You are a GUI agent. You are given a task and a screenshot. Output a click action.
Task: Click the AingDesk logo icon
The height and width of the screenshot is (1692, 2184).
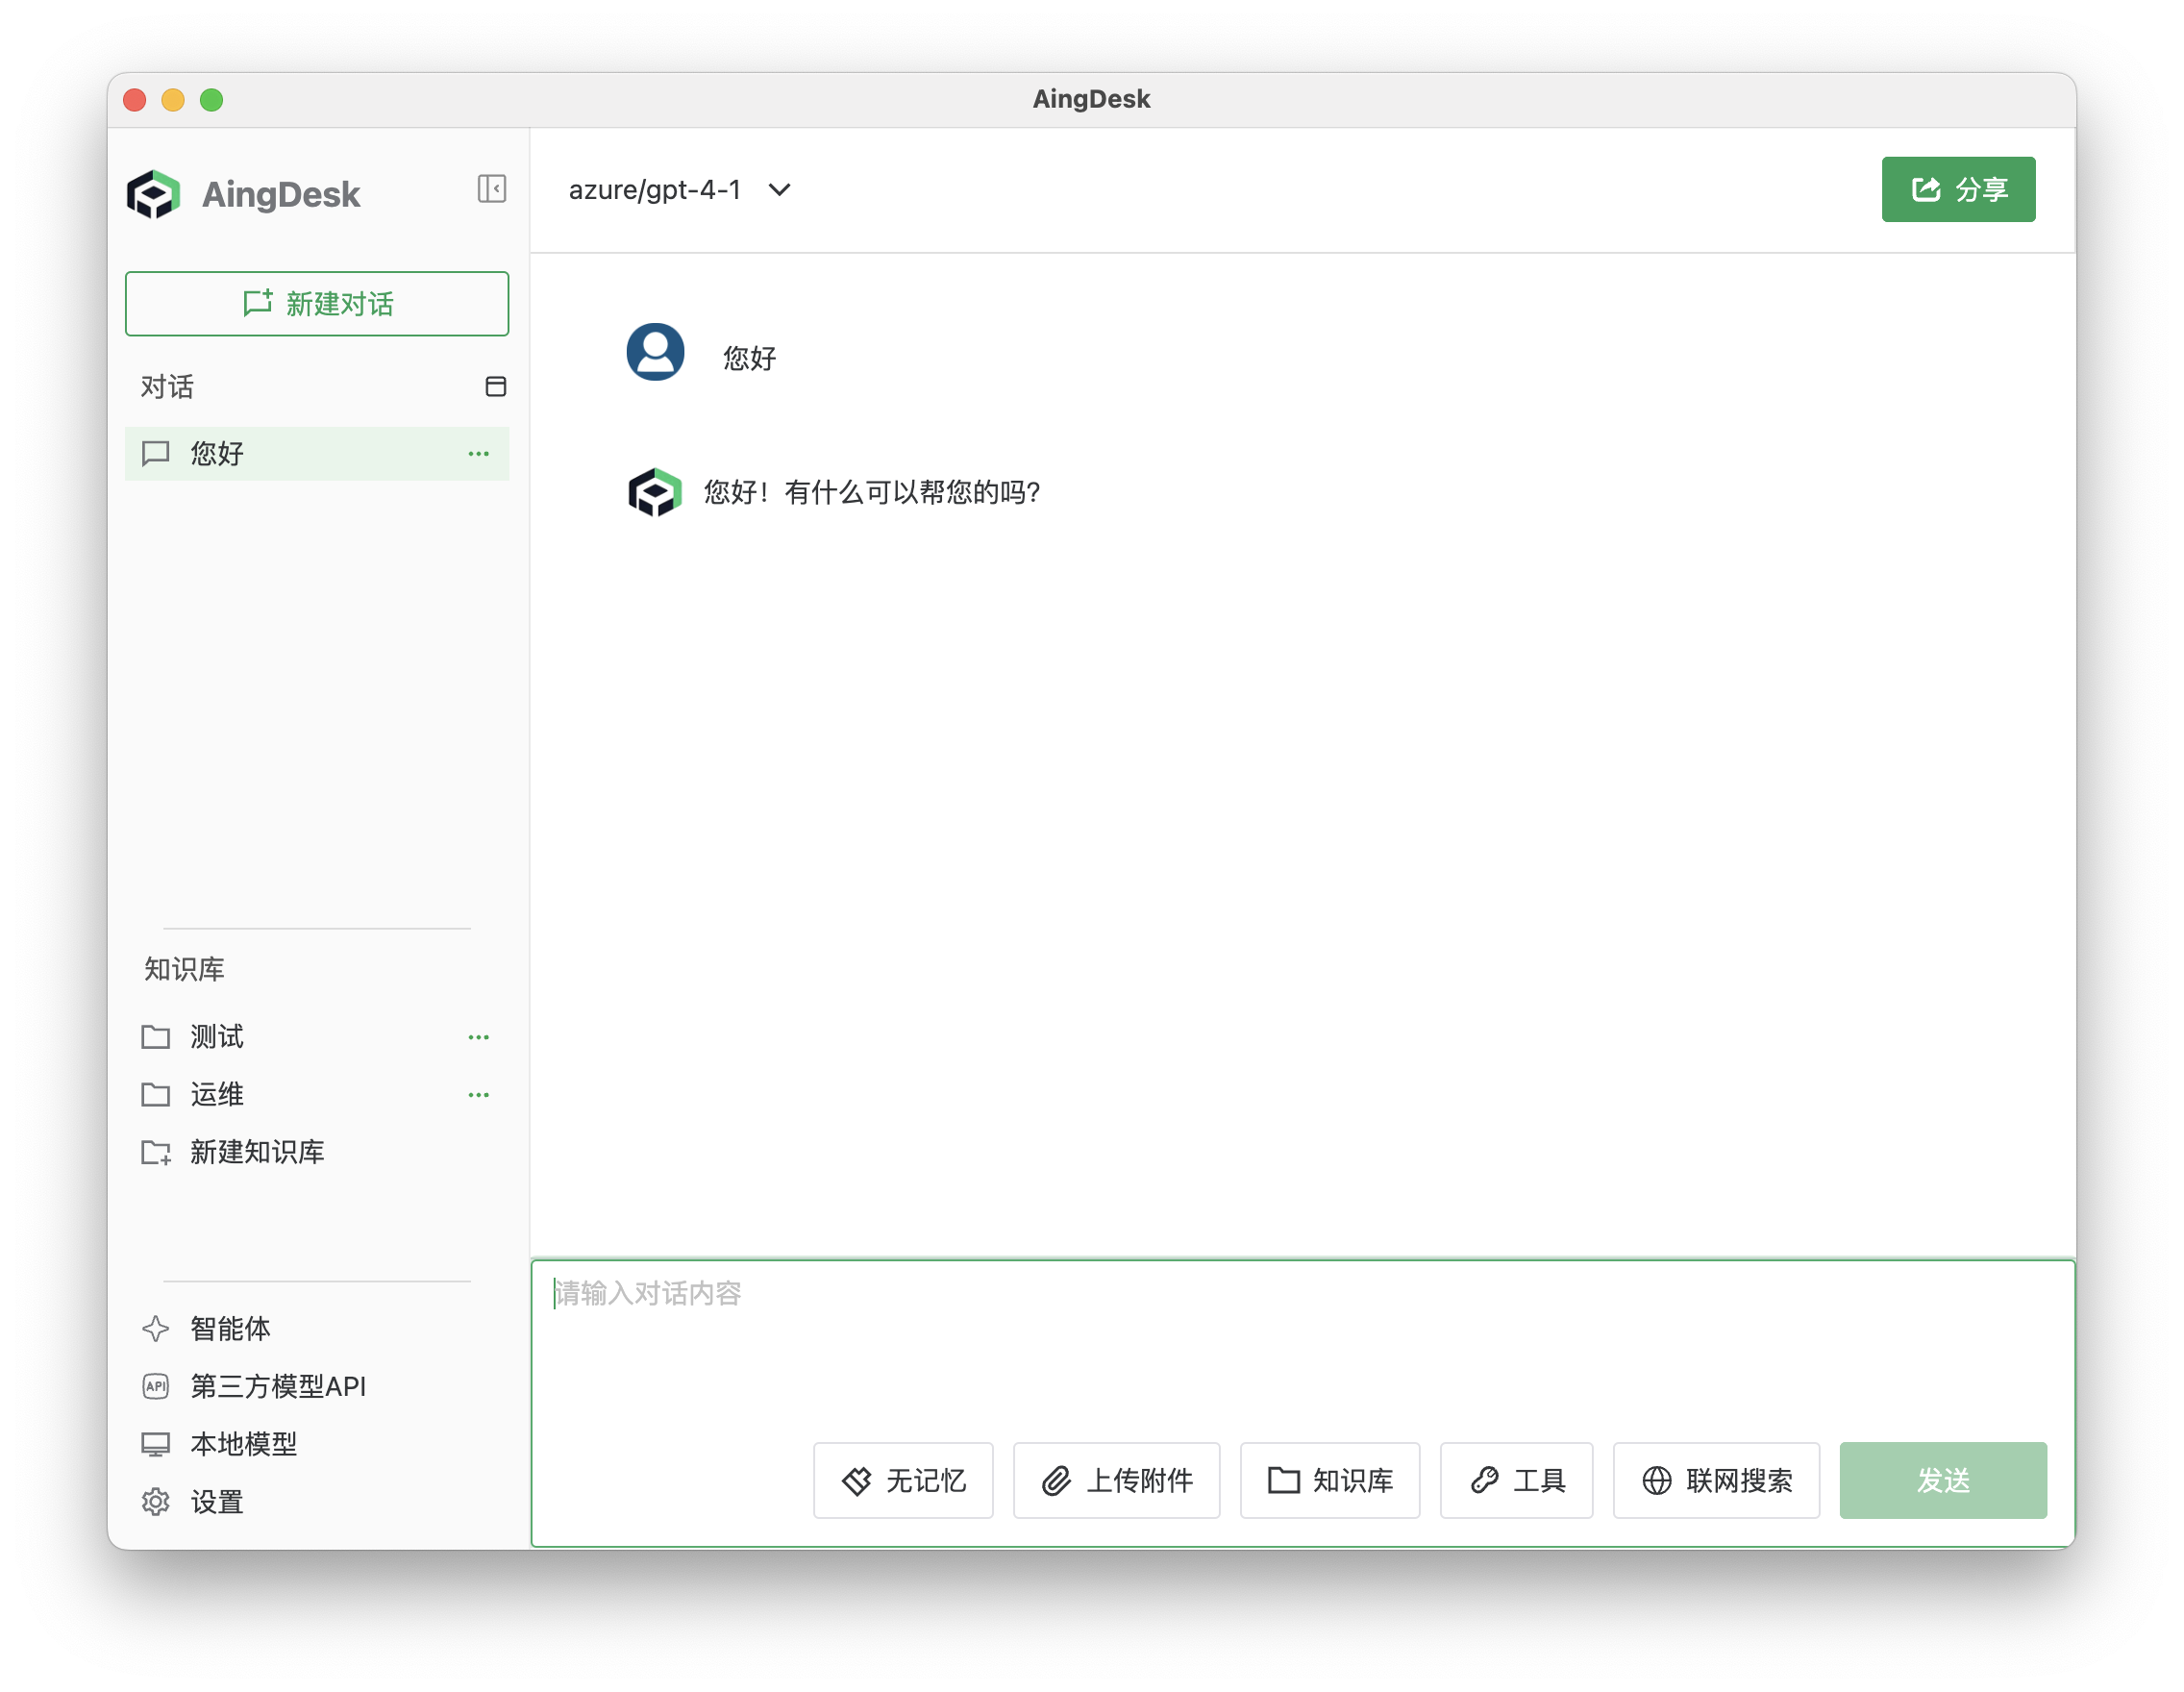click(x=155, y=194)
